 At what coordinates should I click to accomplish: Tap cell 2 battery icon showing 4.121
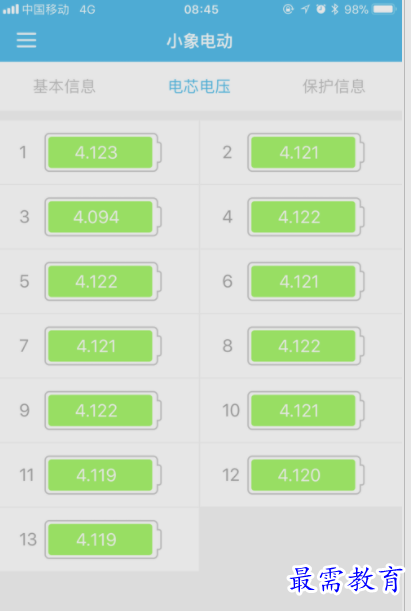306,152
